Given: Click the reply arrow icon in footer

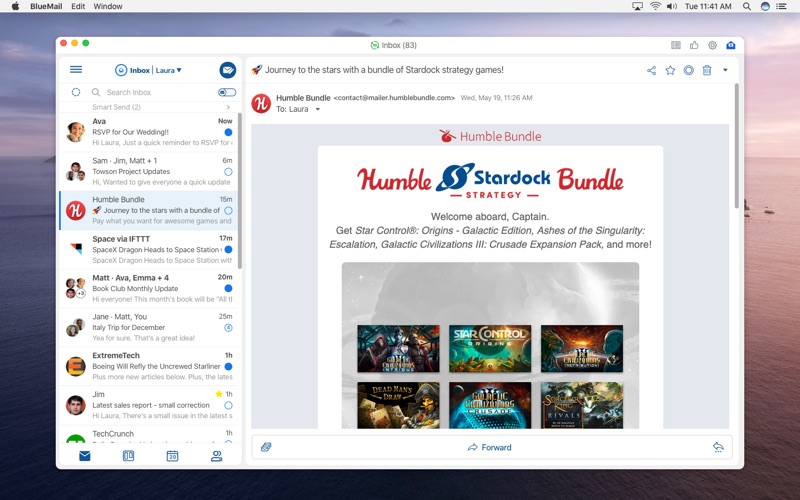Looking at the screenshot, I should click(718, 447).
